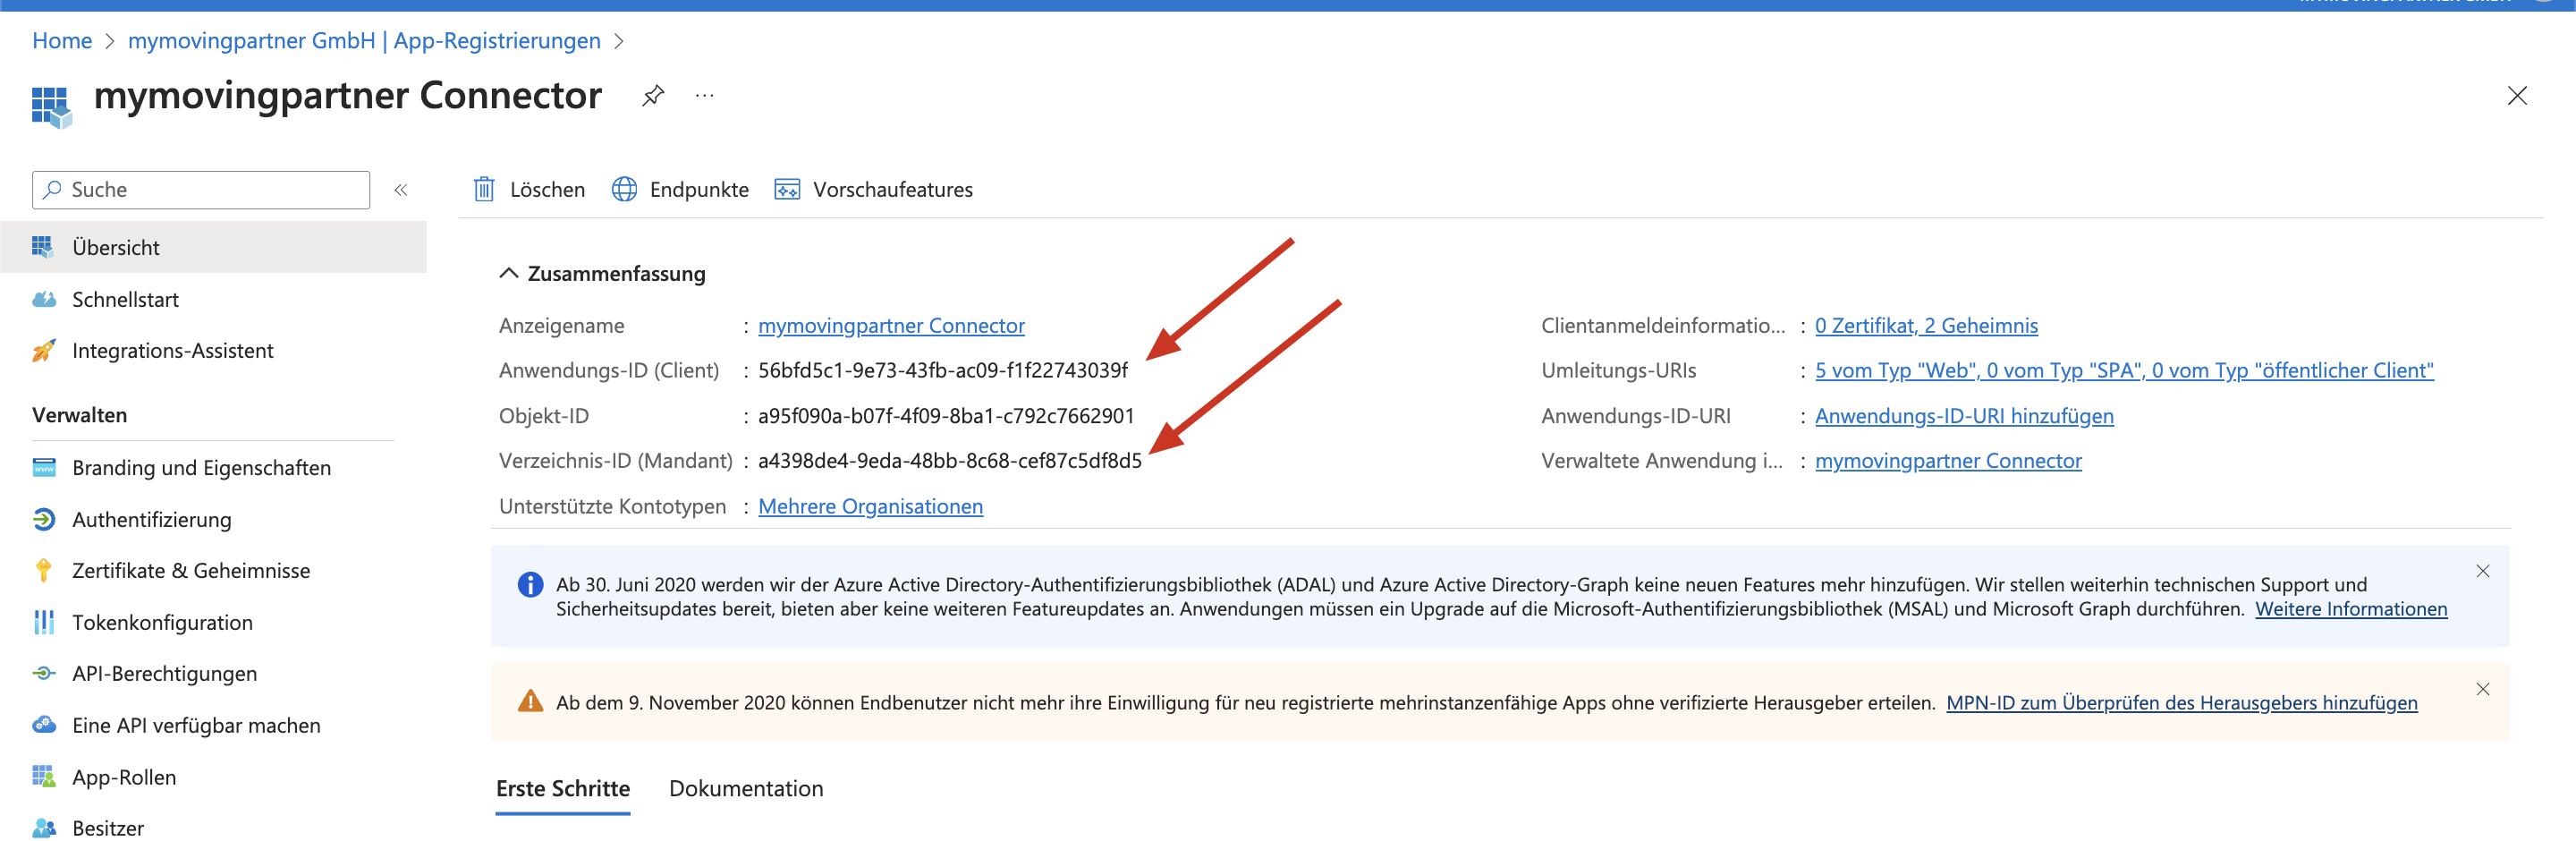Click the Tokenkonfiguration bars icon
The height and width of the screenshot is (841, 2576).
coord(44,622)
